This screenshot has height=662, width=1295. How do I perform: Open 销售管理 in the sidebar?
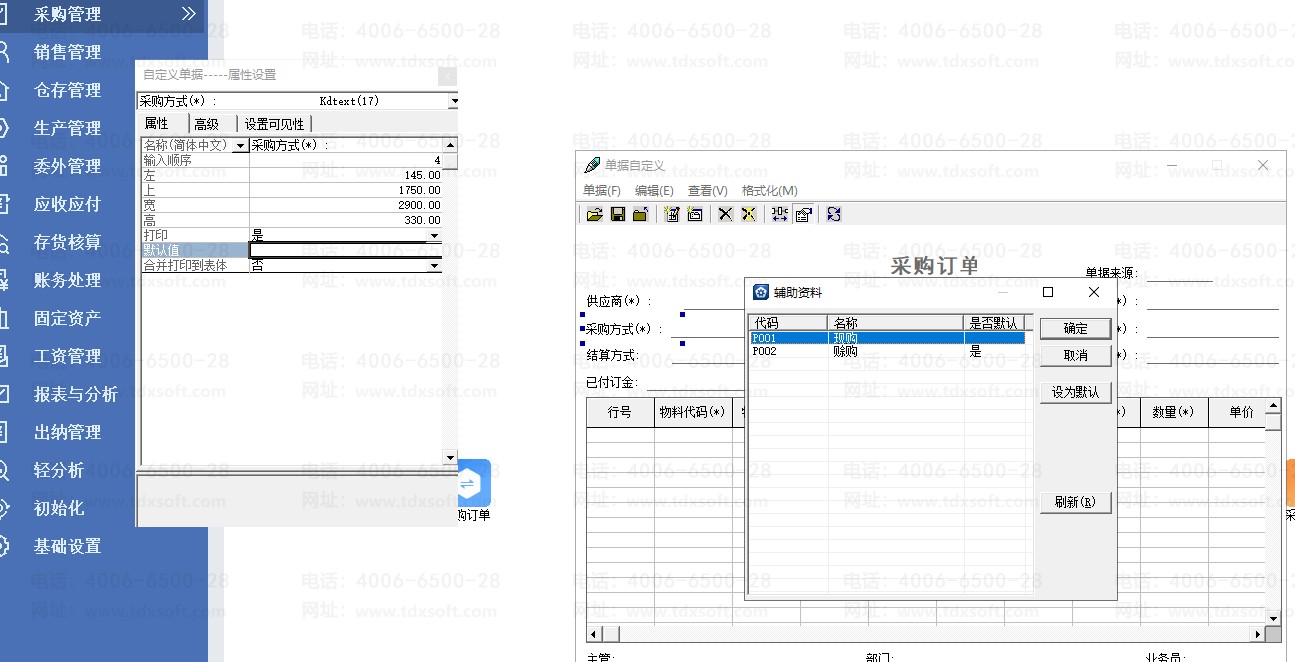click(67, 52)
